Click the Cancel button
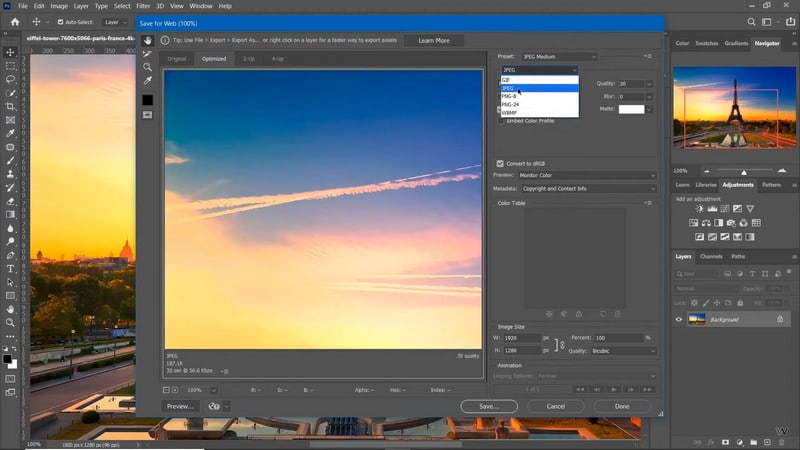Viewport: 800px width, 450px height. [x=556, y=406]
